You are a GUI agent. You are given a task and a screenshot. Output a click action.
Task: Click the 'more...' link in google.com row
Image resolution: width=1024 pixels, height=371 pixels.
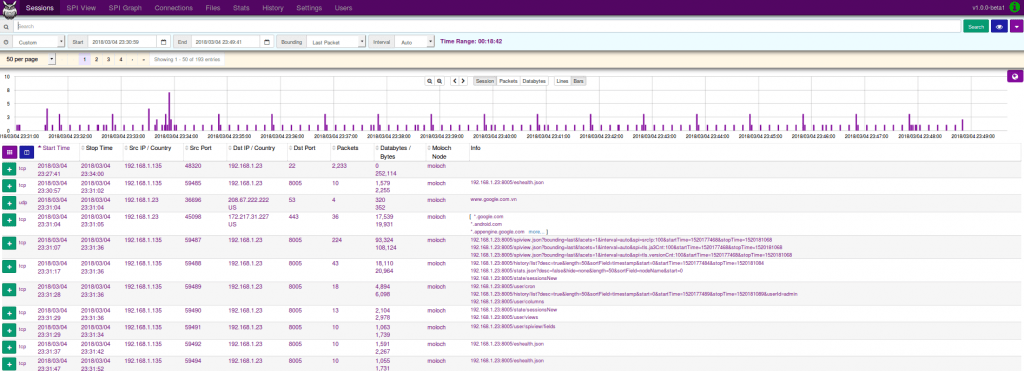point(536,232)
